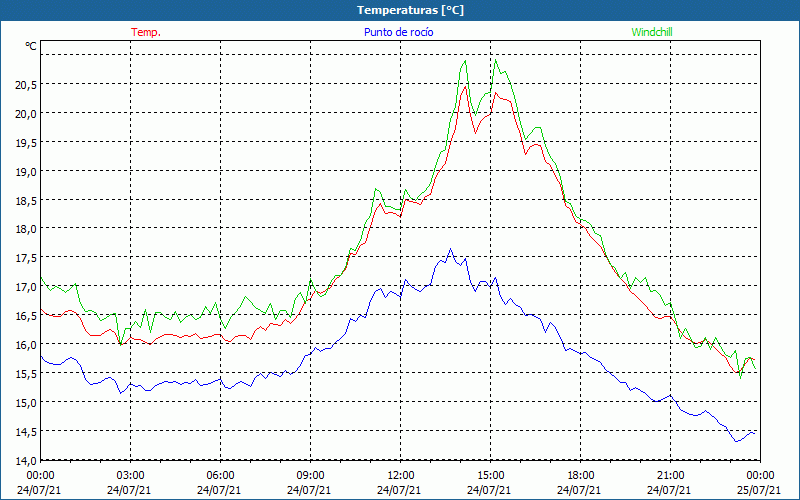Screen dimensions: 800x500
Task: Select the red Temp. legend label
Action: point(146,32)
